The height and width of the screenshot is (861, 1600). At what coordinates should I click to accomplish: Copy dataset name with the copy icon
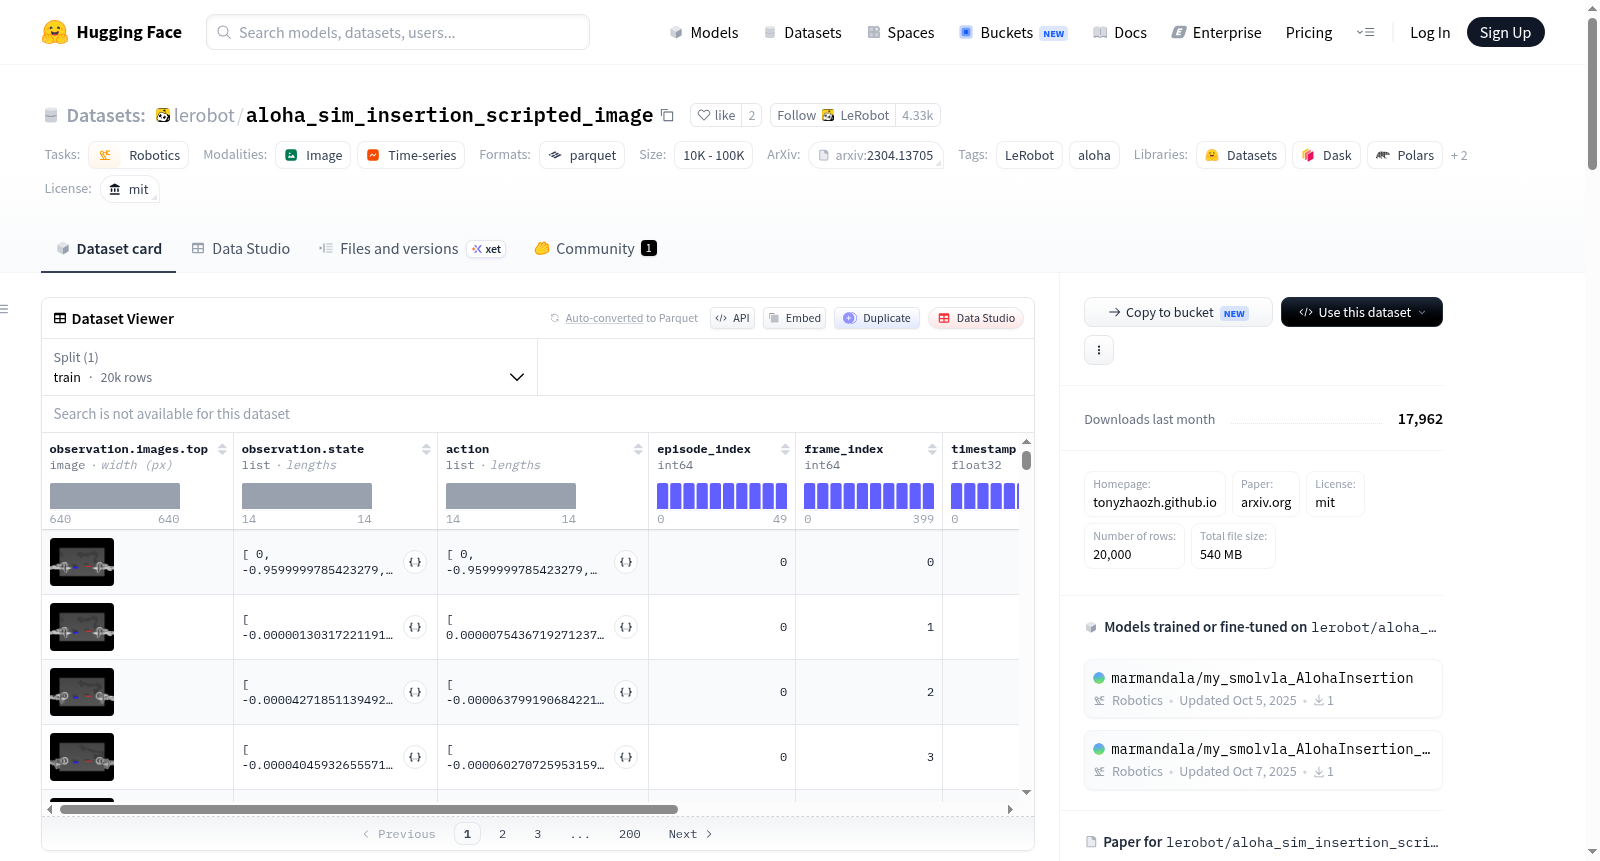tap(667, 115)
